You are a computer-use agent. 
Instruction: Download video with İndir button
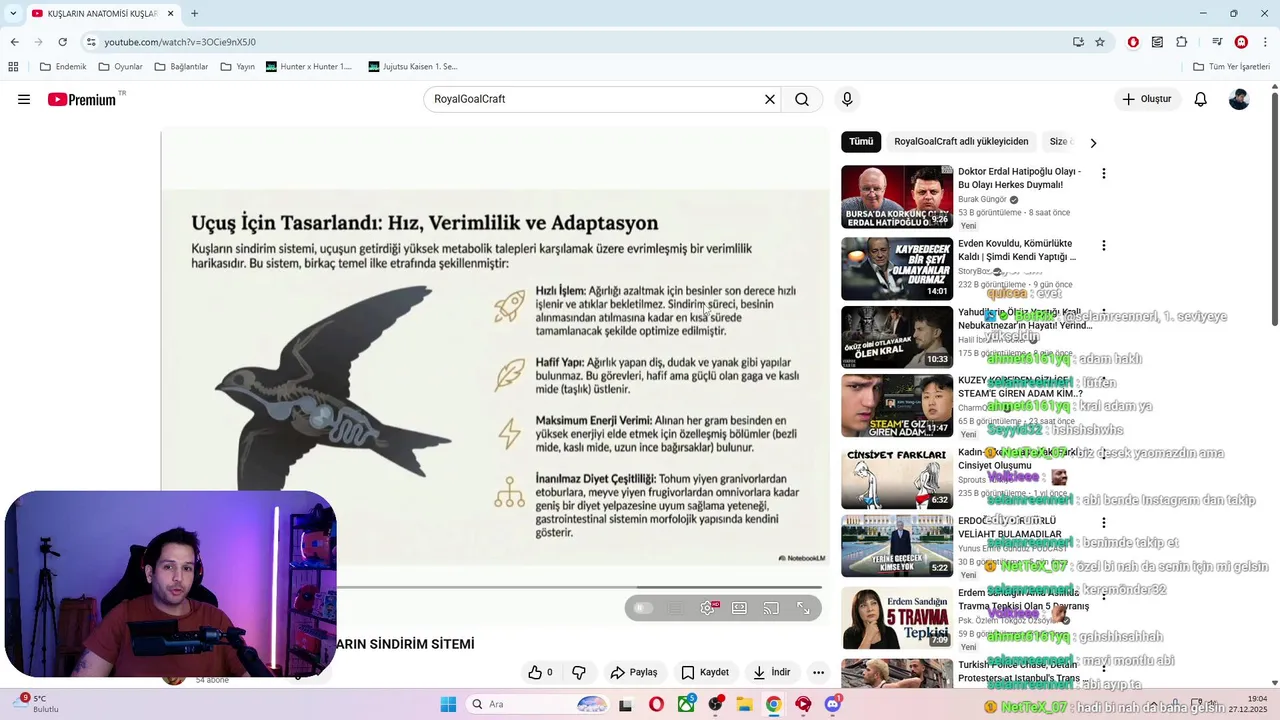click(772, 672)
